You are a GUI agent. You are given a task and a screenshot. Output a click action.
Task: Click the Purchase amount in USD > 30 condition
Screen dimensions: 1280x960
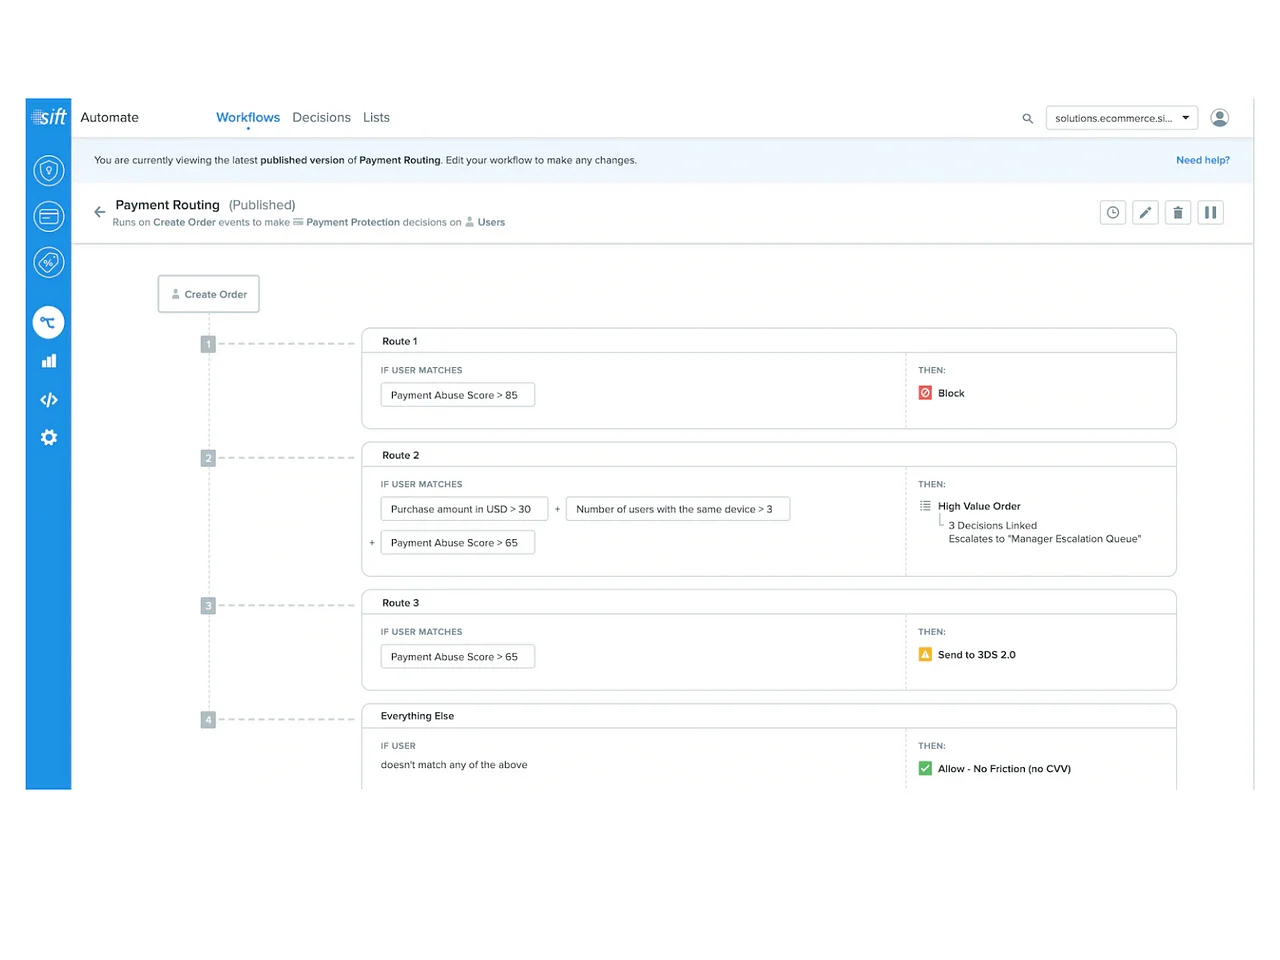coord(463,509)
